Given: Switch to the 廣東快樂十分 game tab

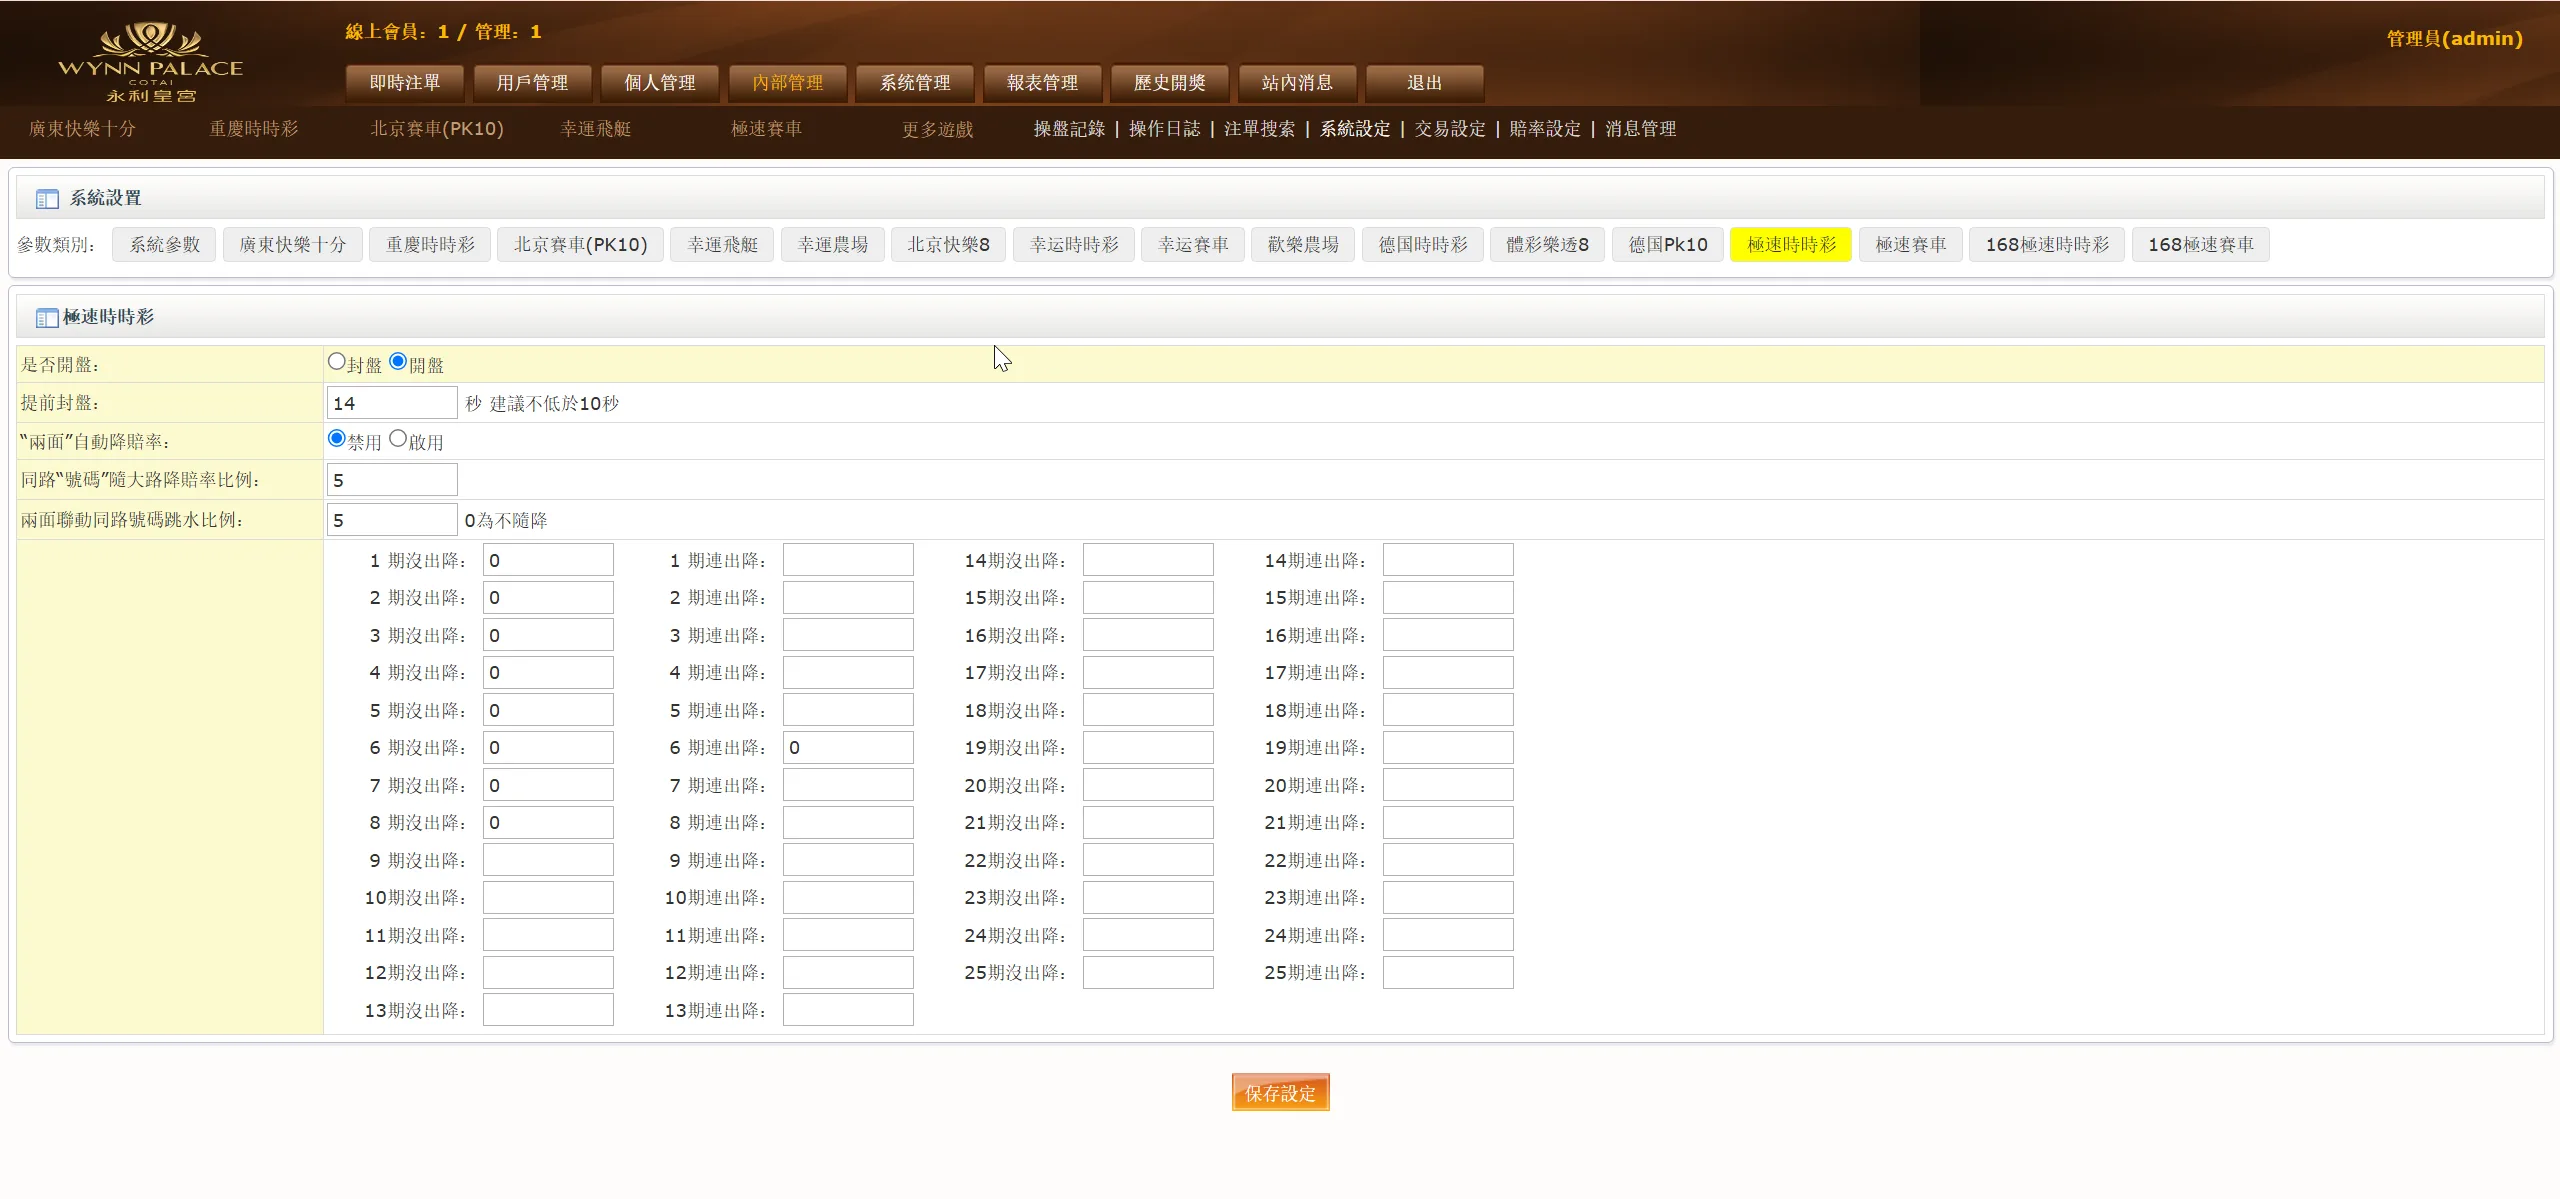Looking at the screenshot, I should [x=83, y=129].
